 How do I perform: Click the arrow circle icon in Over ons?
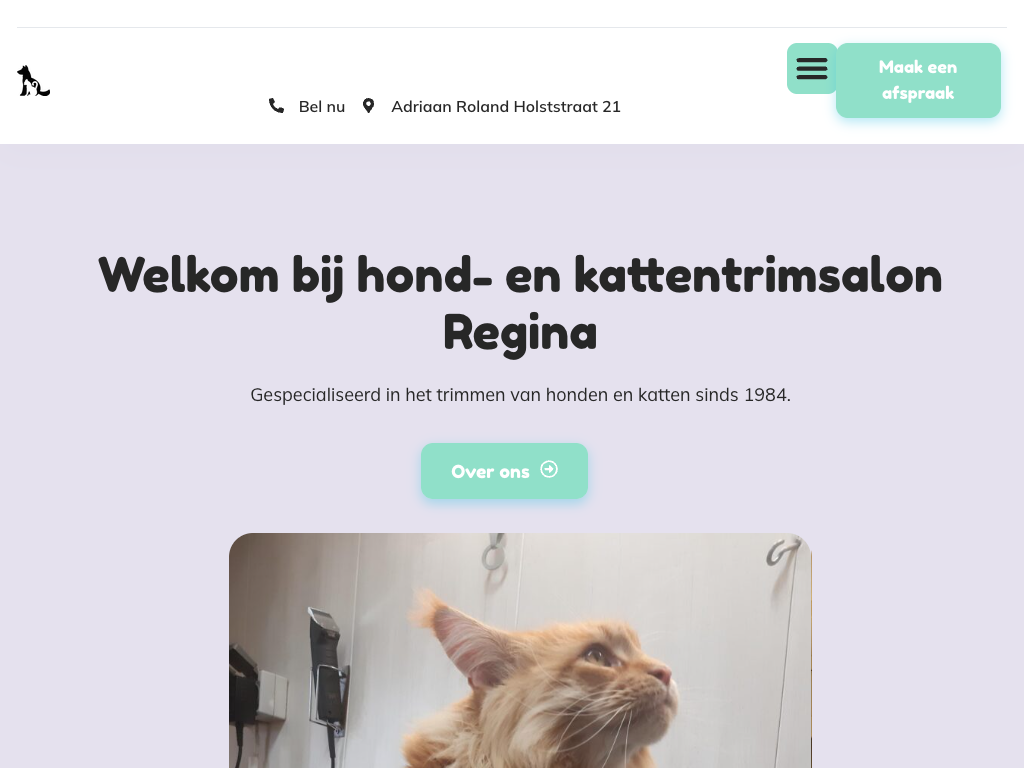[x=549, y=470]
